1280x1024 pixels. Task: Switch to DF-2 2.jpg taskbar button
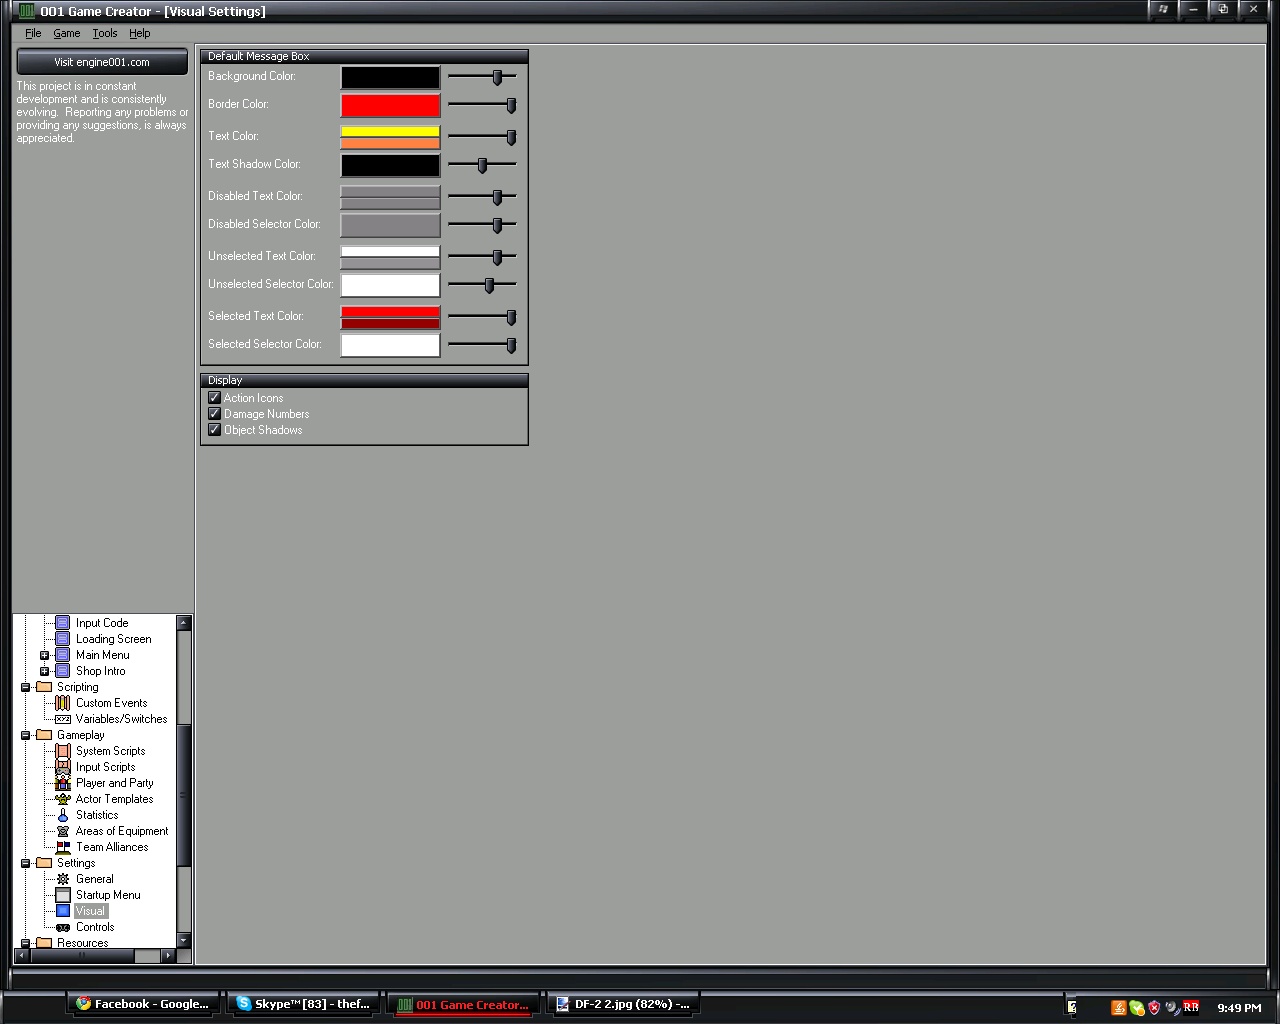pos(624,1004)
